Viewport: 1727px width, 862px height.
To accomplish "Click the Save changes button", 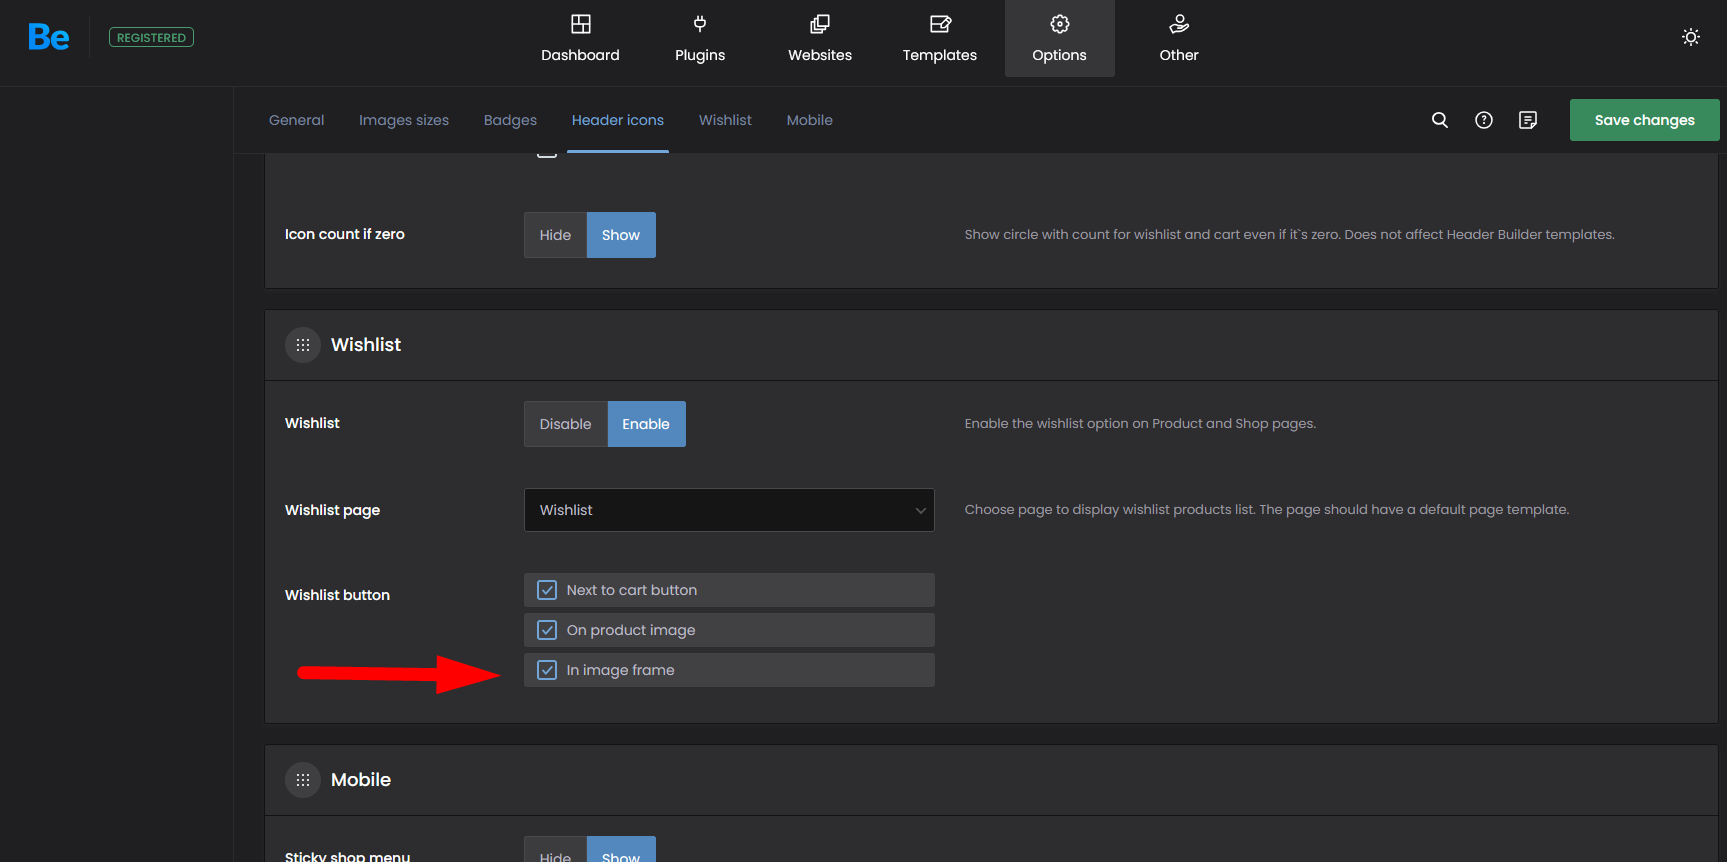I will (1644, 120).
